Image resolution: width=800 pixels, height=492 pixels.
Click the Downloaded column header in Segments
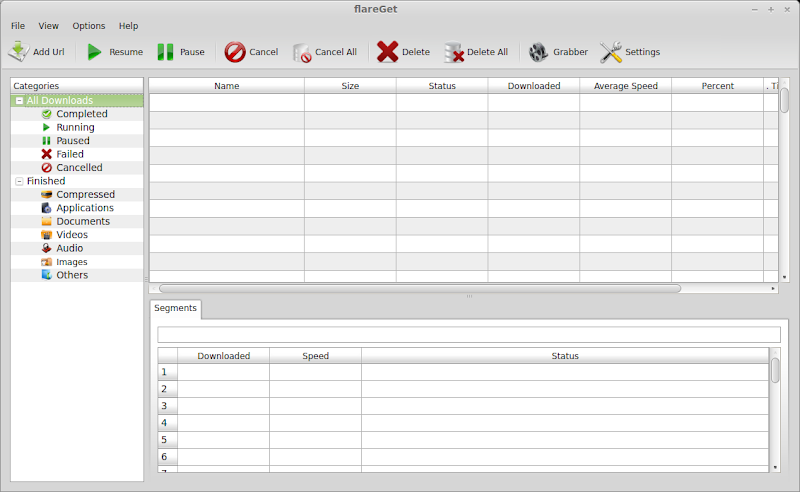pyautogui.click(x=223, y=356)
